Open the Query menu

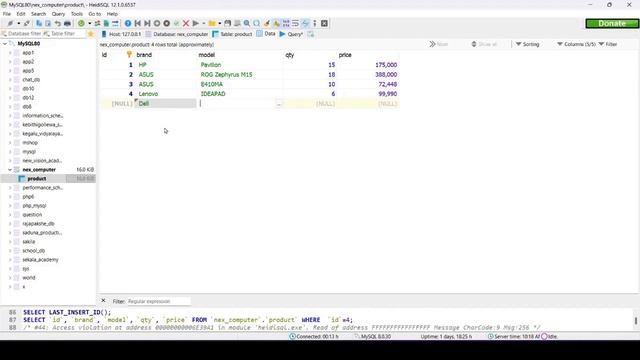58,14
